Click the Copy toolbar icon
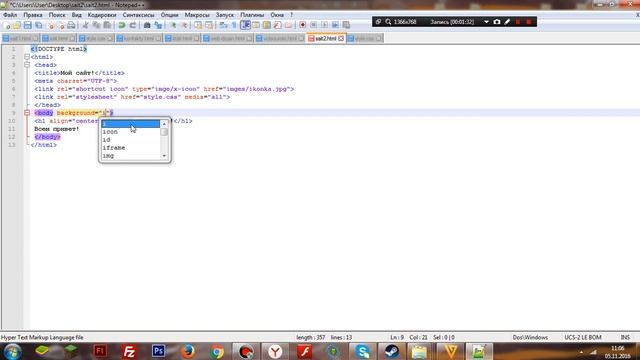The image size is (640, 360). [96, 25]
